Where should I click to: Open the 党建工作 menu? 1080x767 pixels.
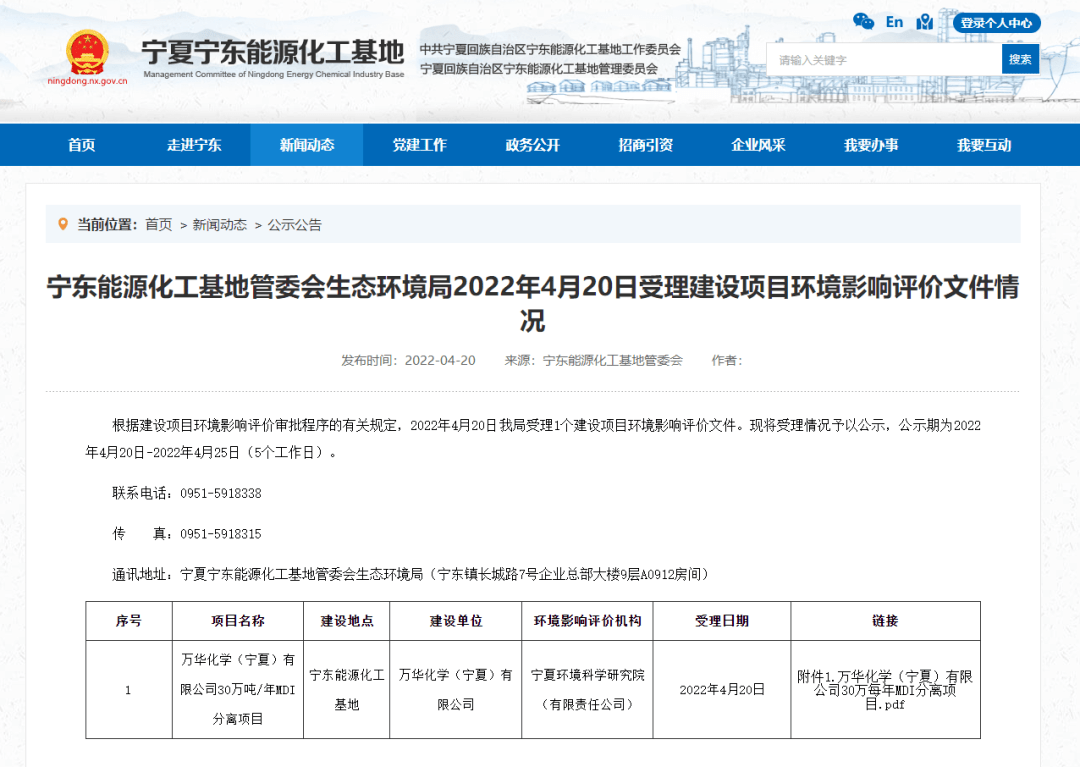pos(419,144)
